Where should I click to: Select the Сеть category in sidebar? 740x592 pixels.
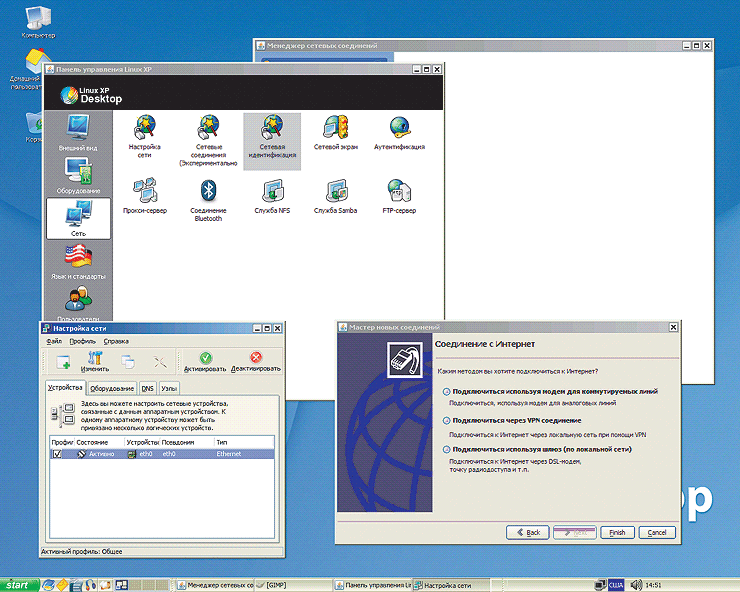point(78,218)
